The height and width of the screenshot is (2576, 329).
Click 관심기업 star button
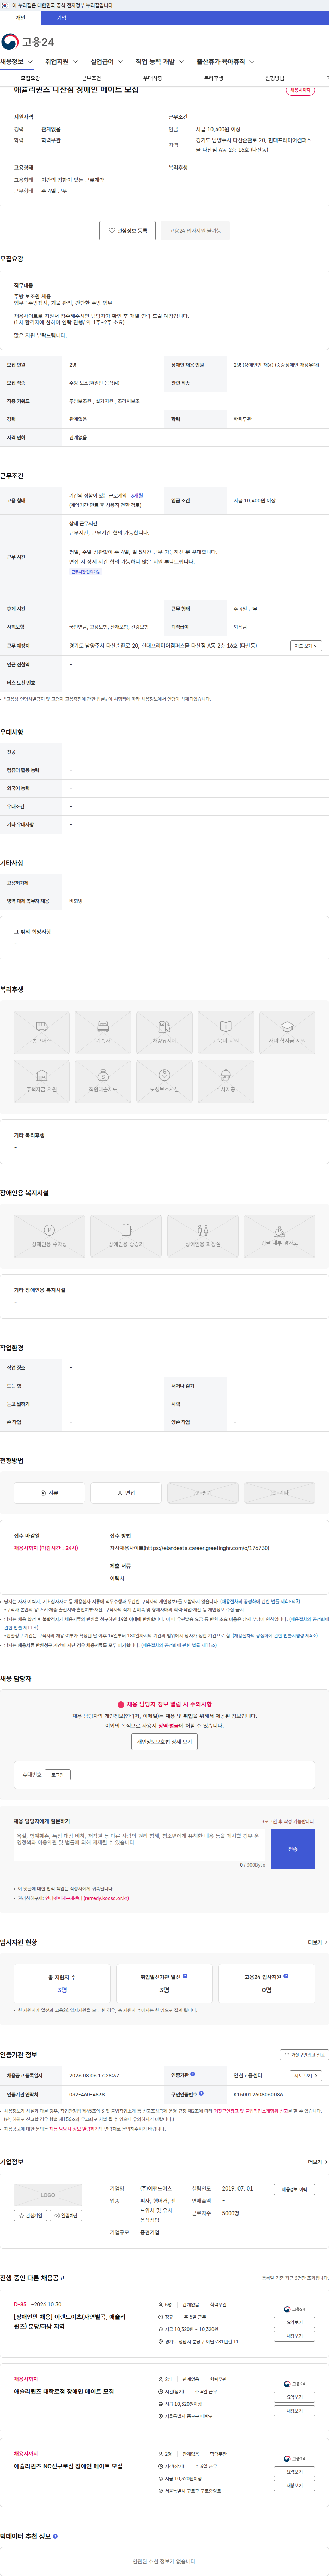pos(31,2215)
